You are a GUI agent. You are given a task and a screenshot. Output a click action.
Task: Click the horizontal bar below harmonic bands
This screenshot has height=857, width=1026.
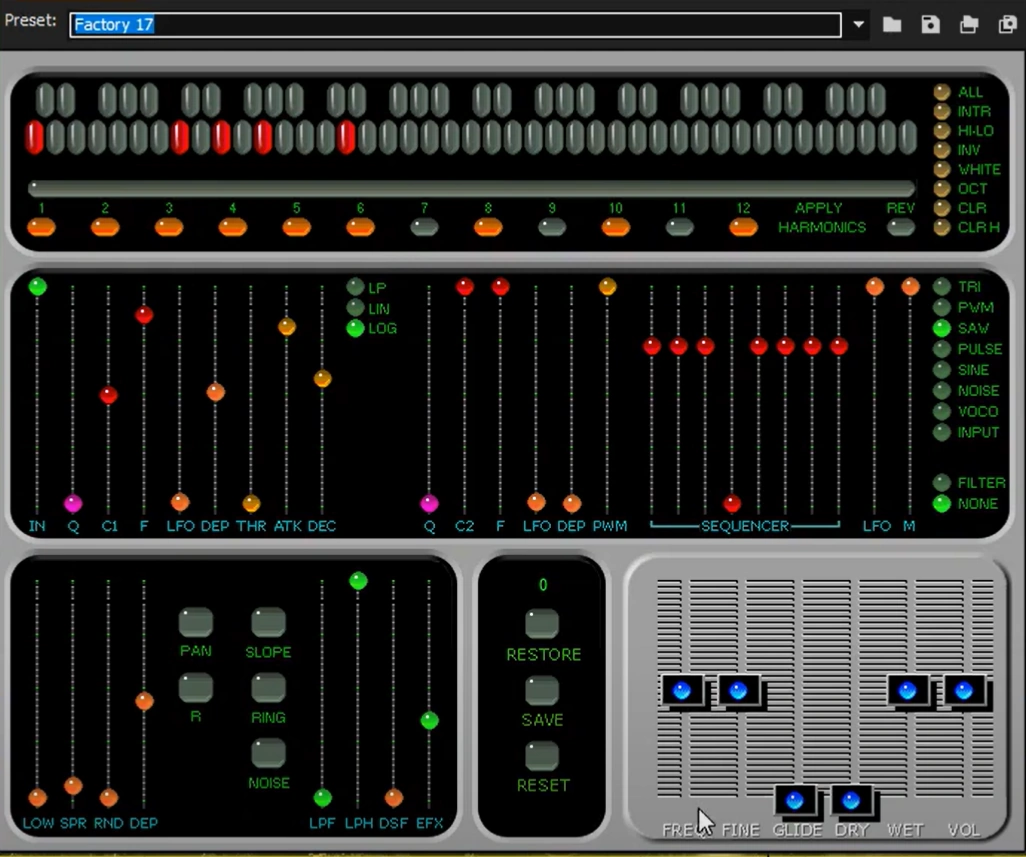click(471, 189)
